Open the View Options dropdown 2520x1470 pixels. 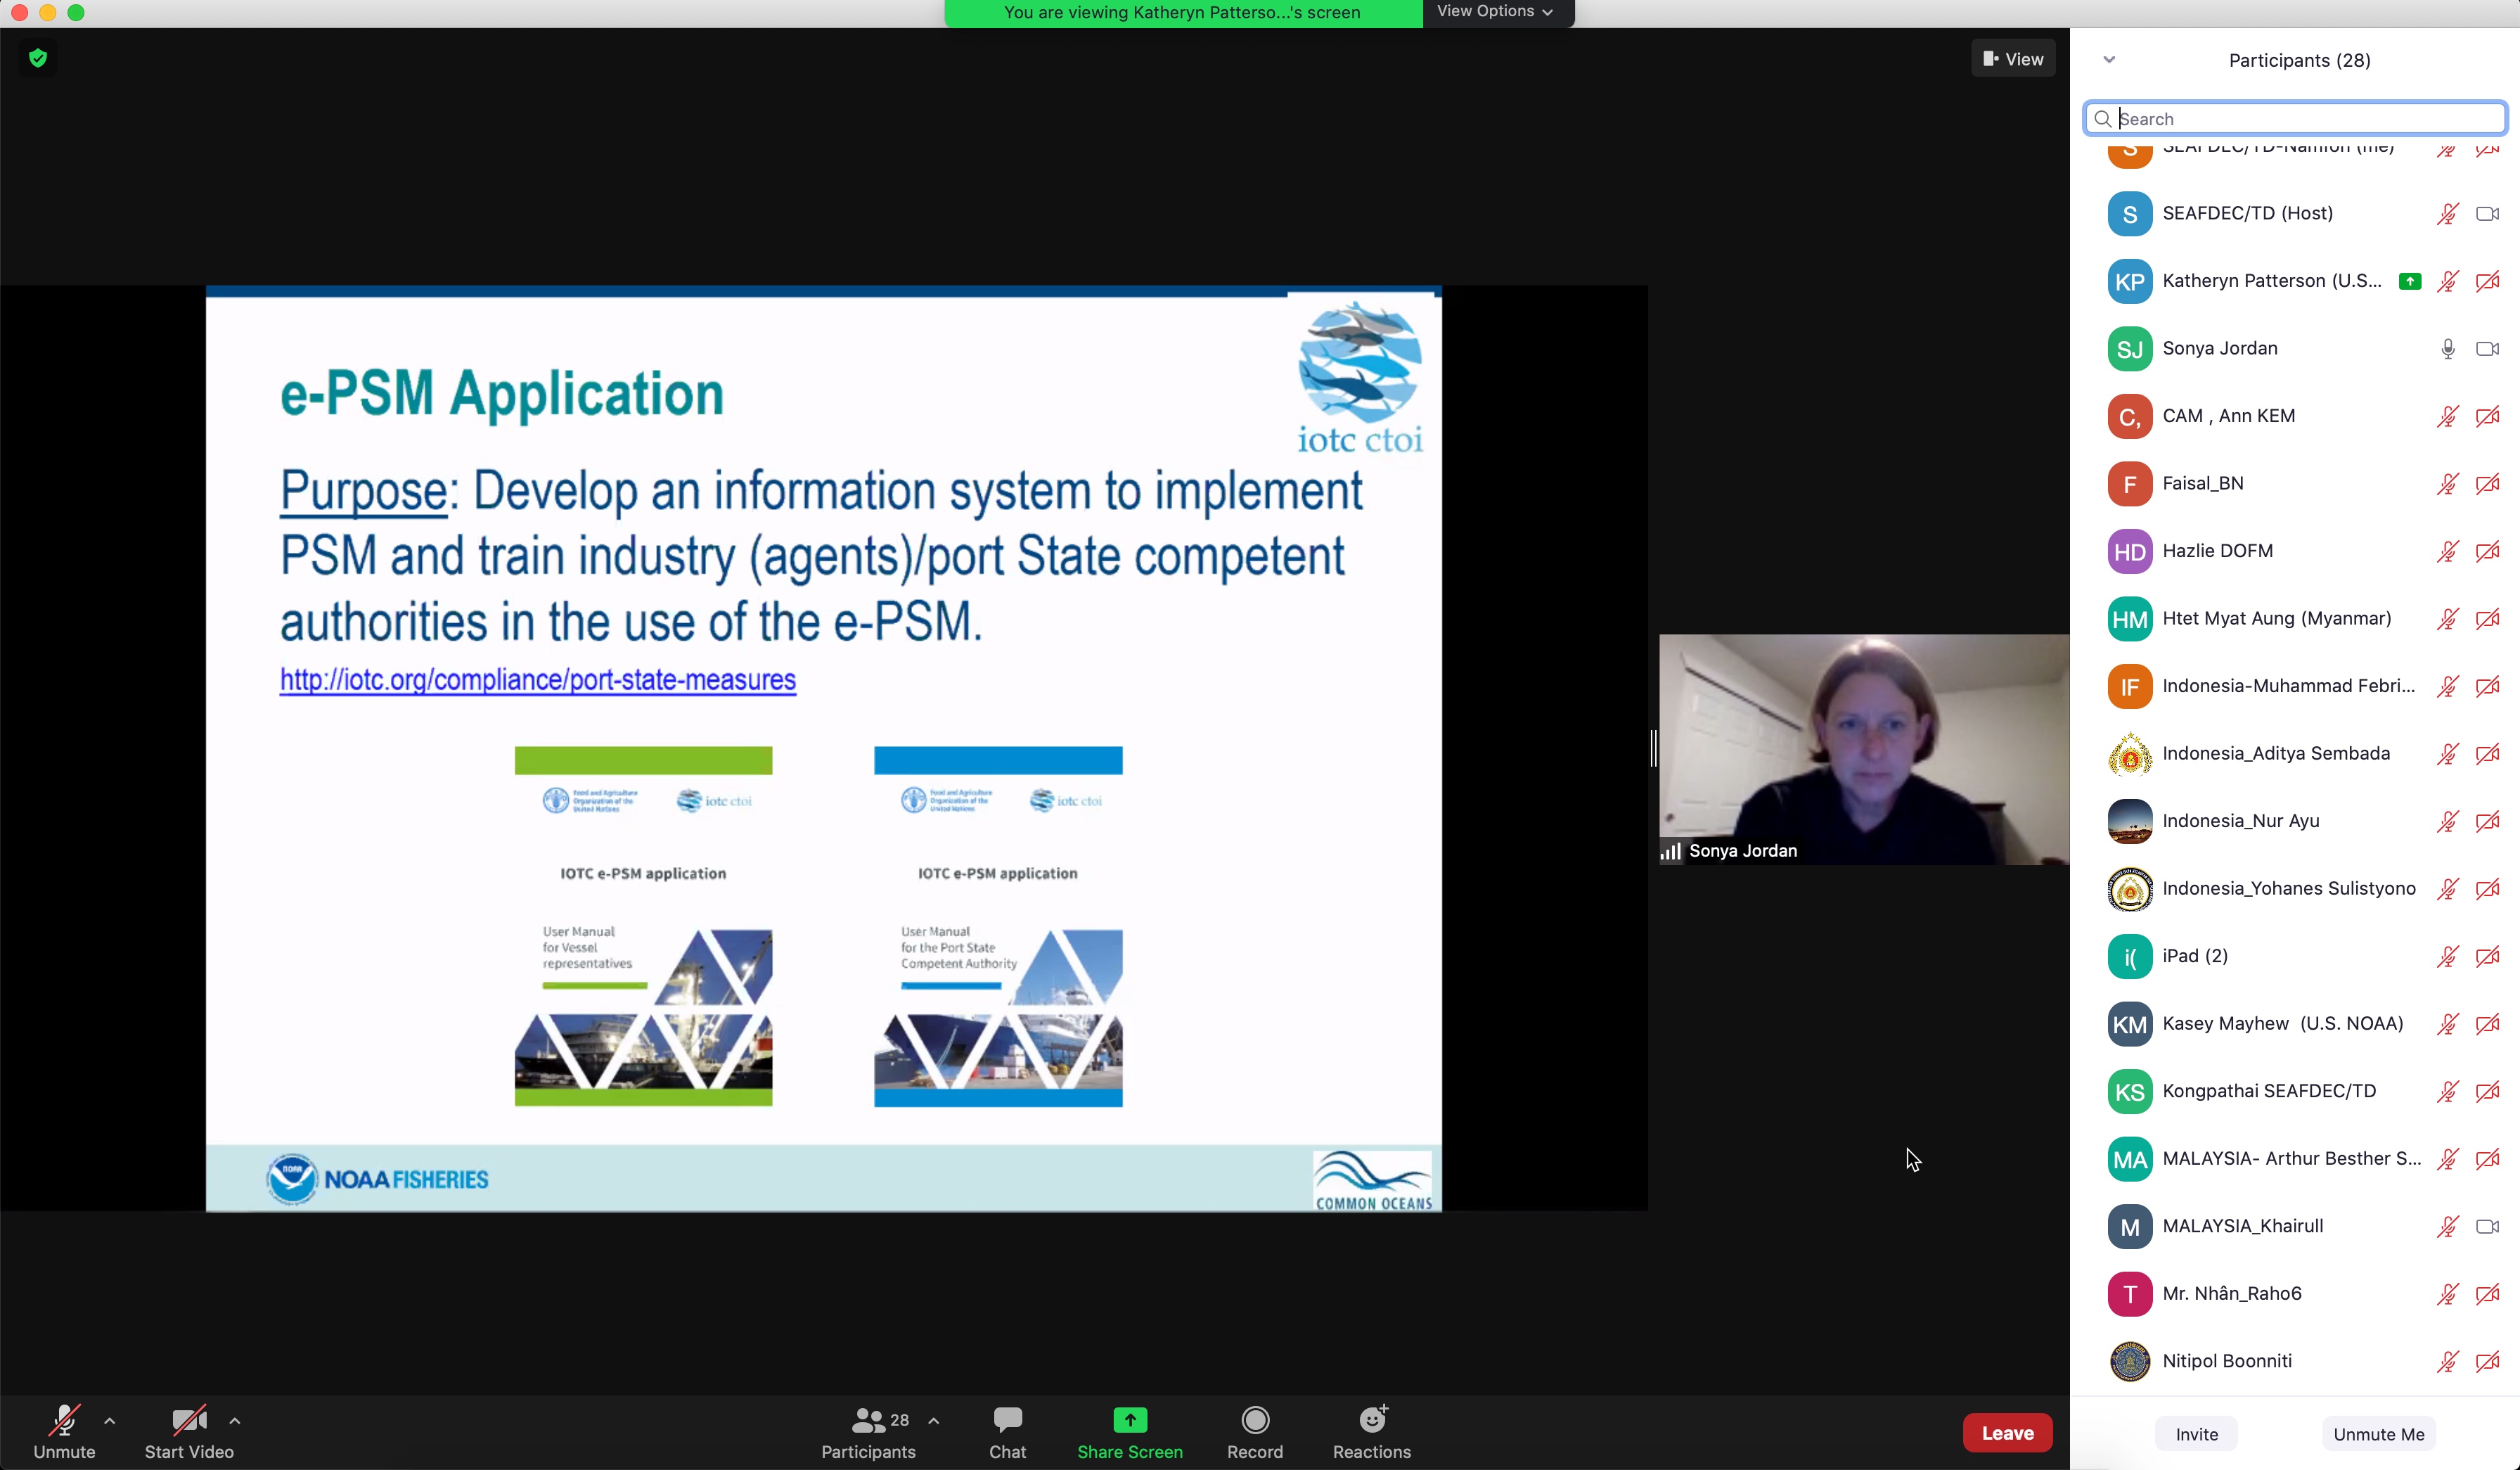point(1495,12)
